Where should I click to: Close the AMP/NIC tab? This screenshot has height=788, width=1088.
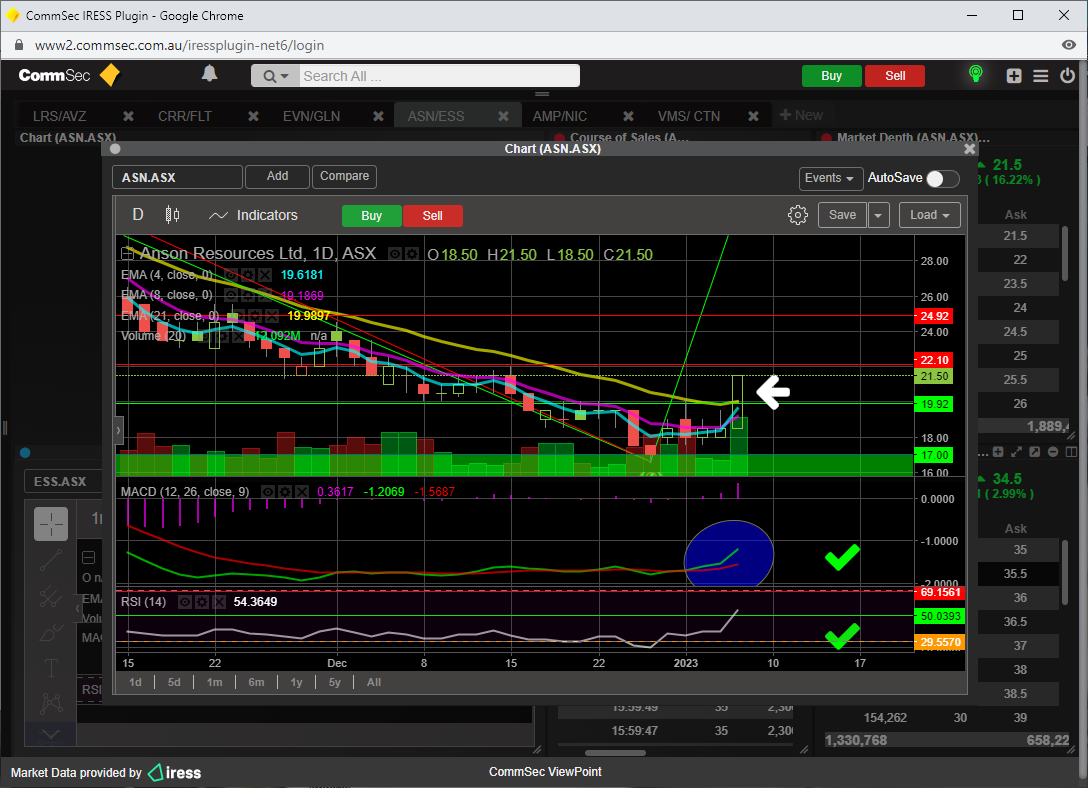pos(628,117)
